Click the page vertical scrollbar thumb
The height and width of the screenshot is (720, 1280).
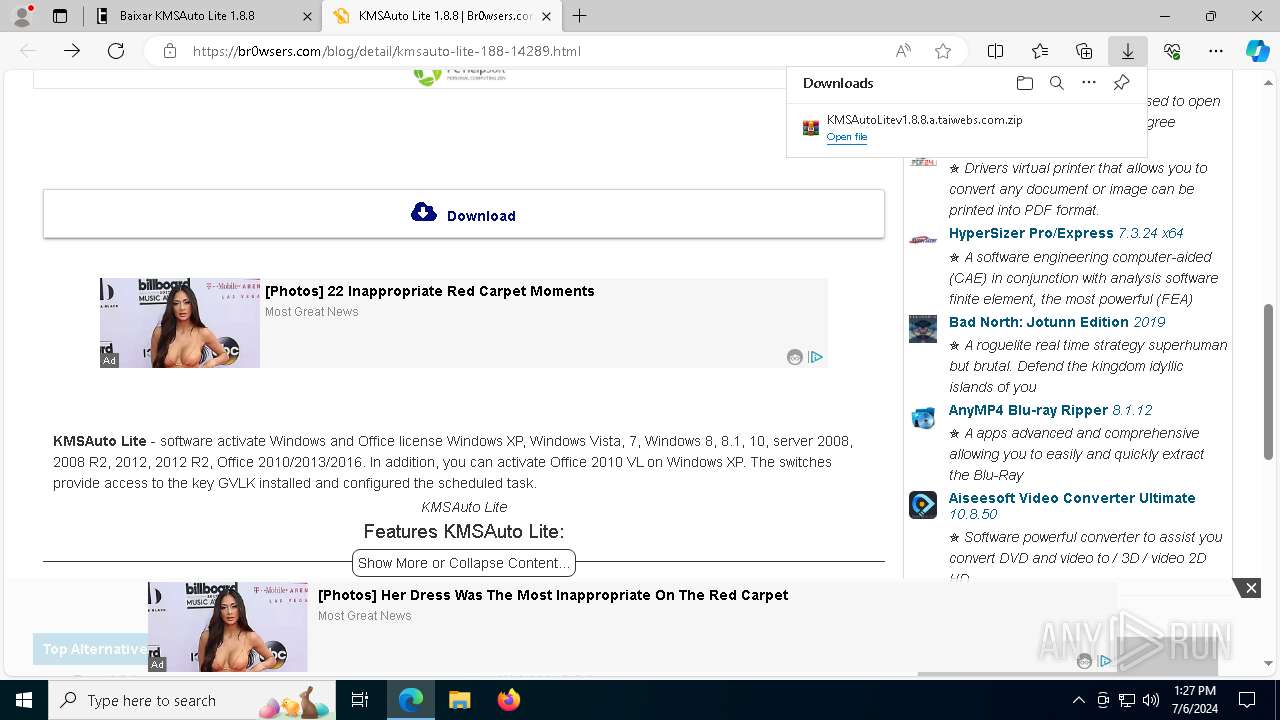[1269, 381]
